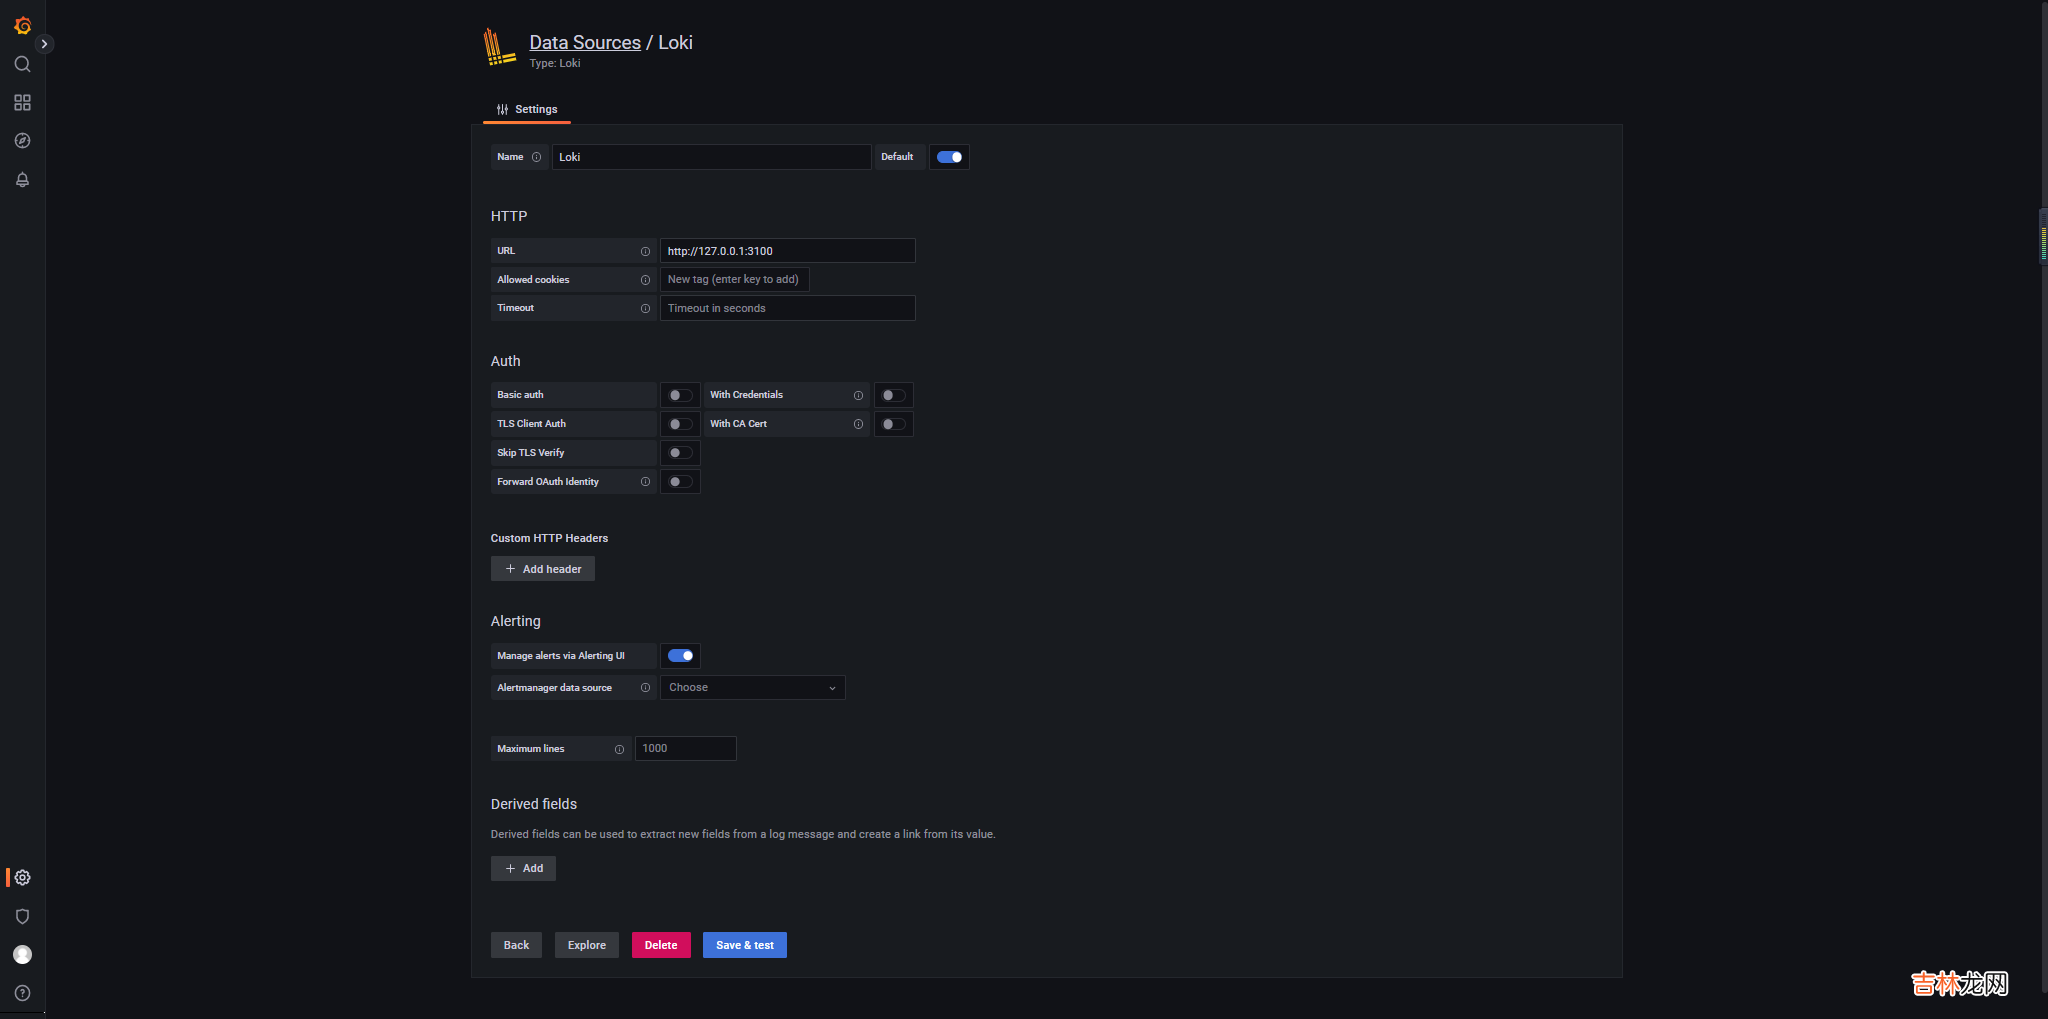Enable Skip TLS Verify switch

[680, 453]
